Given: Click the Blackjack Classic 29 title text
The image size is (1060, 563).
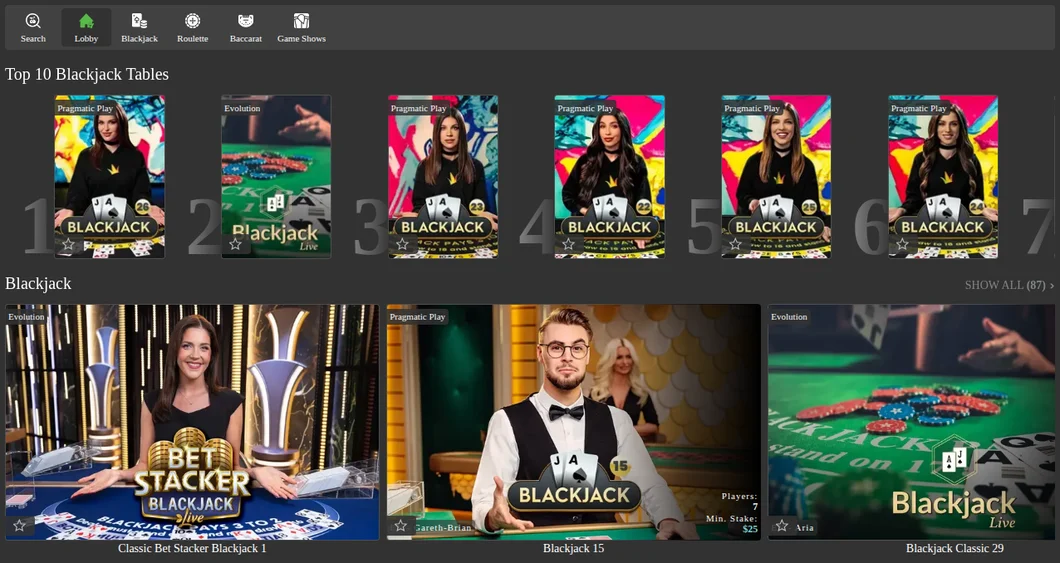Looking at the screenshot, I should click(x=955, y=548).
